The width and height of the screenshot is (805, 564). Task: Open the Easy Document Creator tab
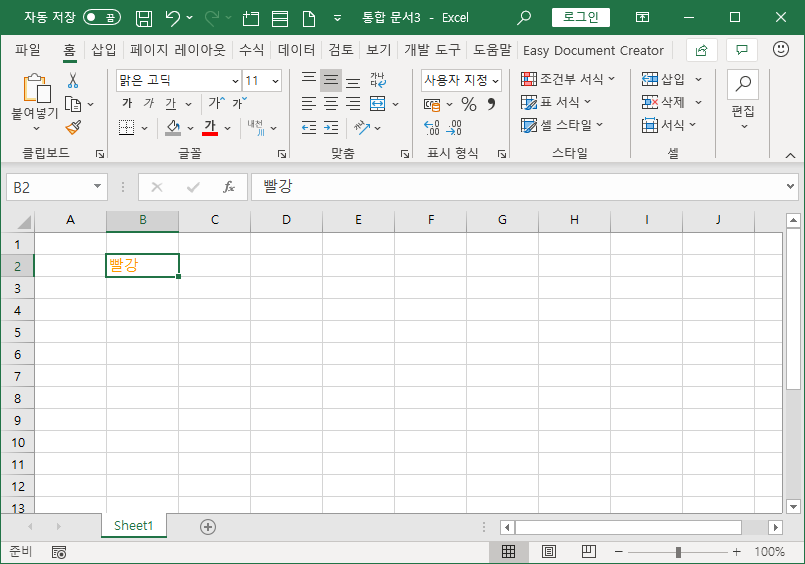pos(593,50)
